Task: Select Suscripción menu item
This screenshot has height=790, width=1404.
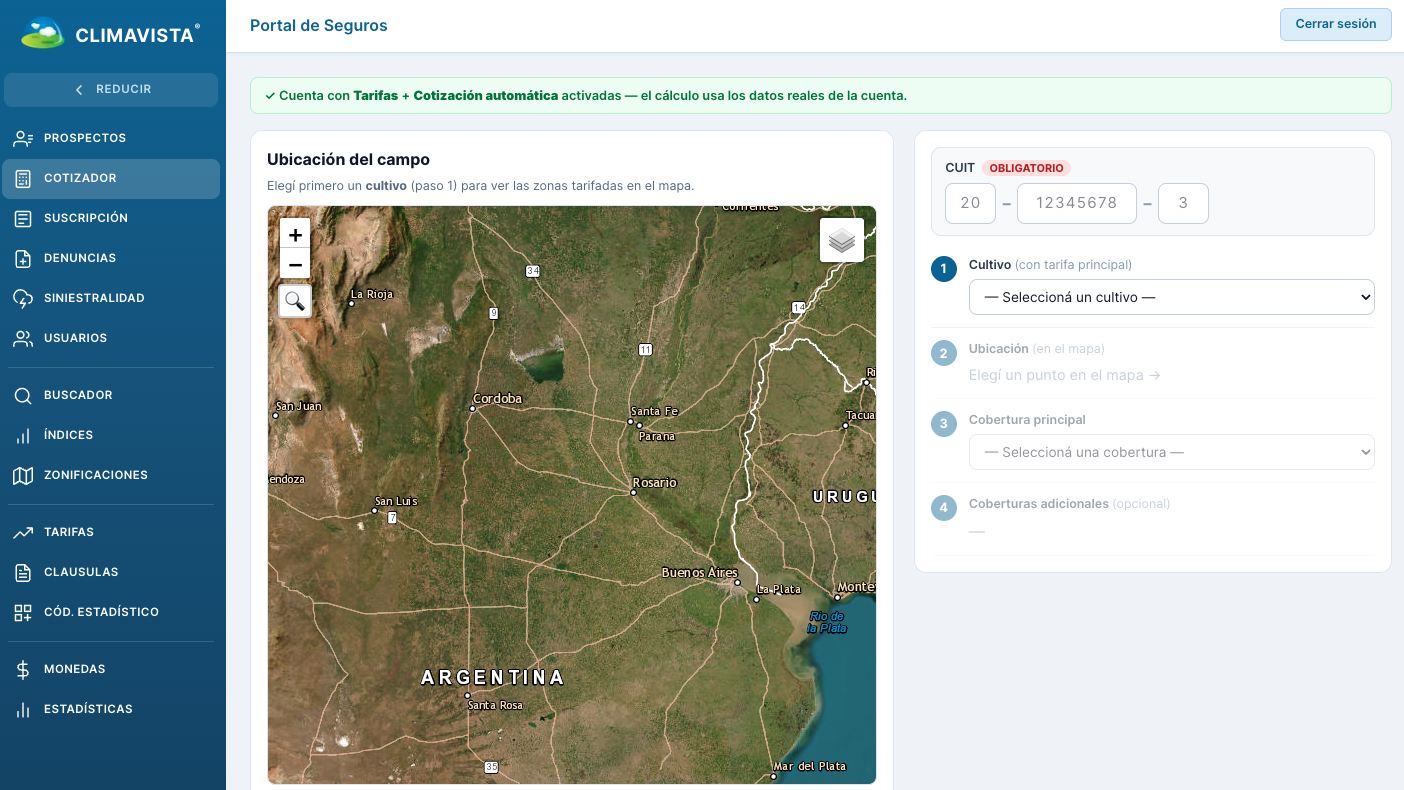Action: [111, 218]
